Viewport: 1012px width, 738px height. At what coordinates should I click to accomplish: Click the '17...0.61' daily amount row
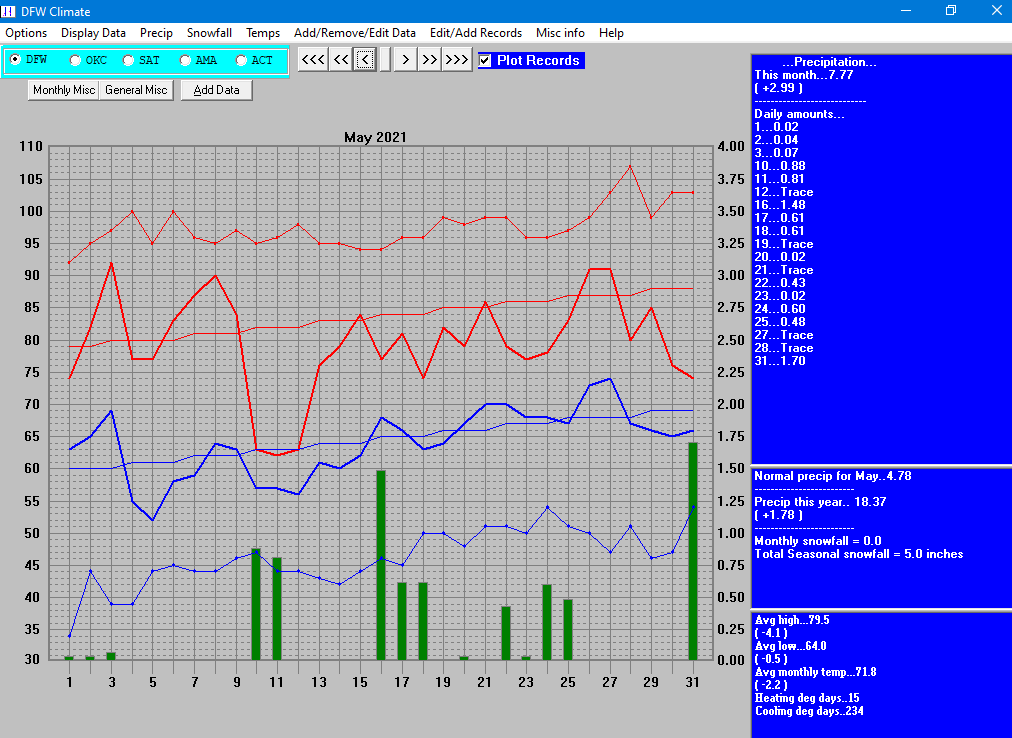[x=779, y=218]
